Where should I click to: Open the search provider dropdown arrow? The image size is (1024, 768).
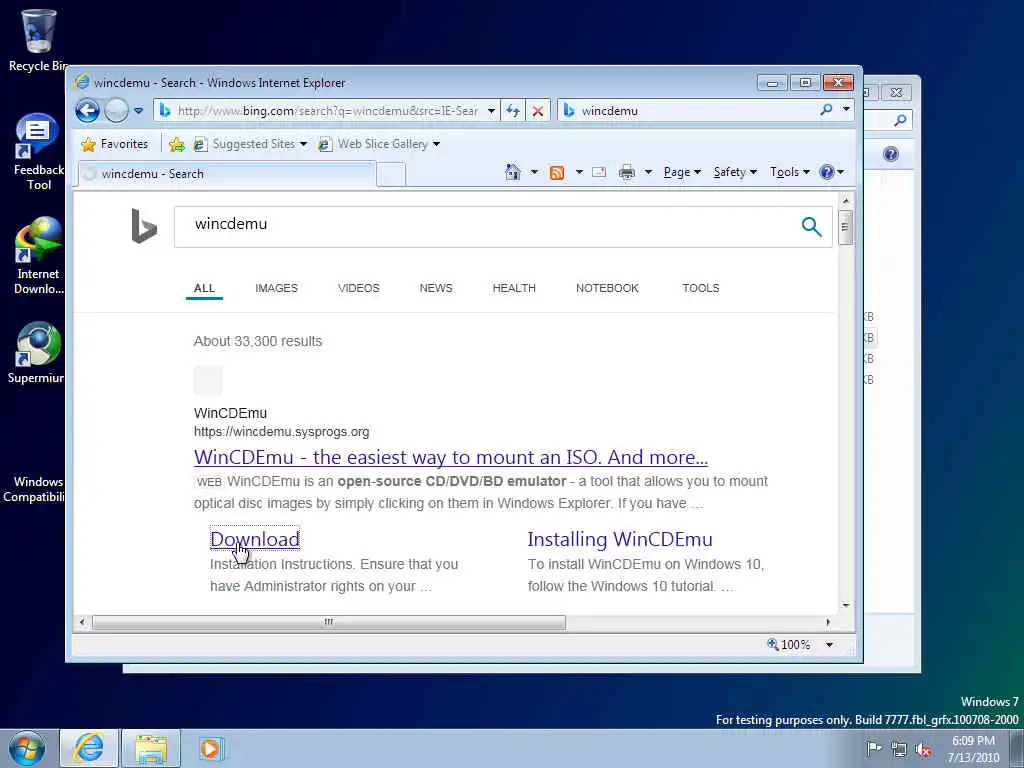click(x=846, y=110)
